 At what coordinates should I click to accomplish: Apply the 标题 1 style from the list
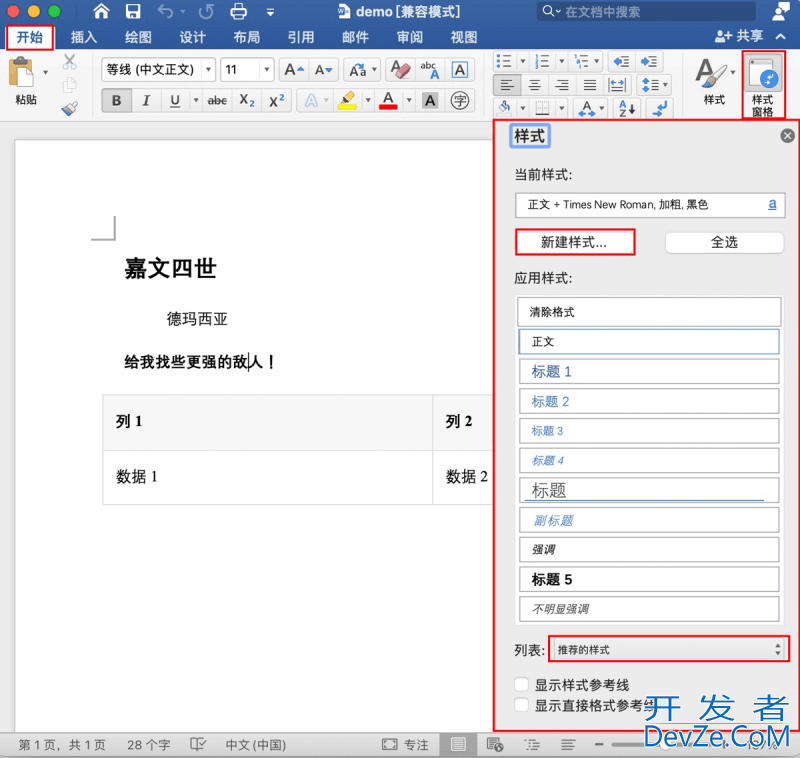point(648,371)
